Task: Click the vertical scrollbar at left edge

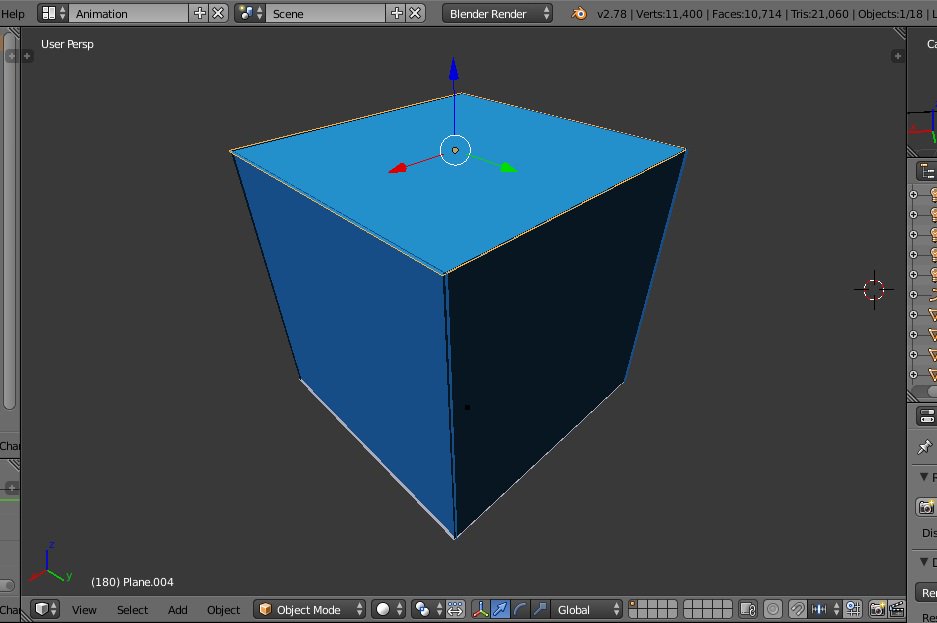Action: (9, 221)
